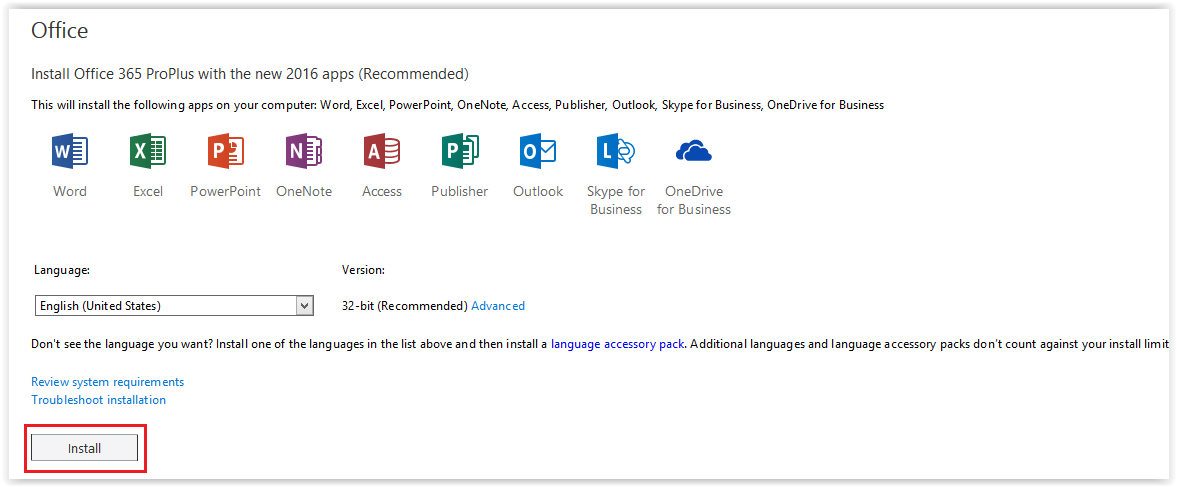Click the Excel app icon
The image size is (1177, 487).
tap(148, 153)
